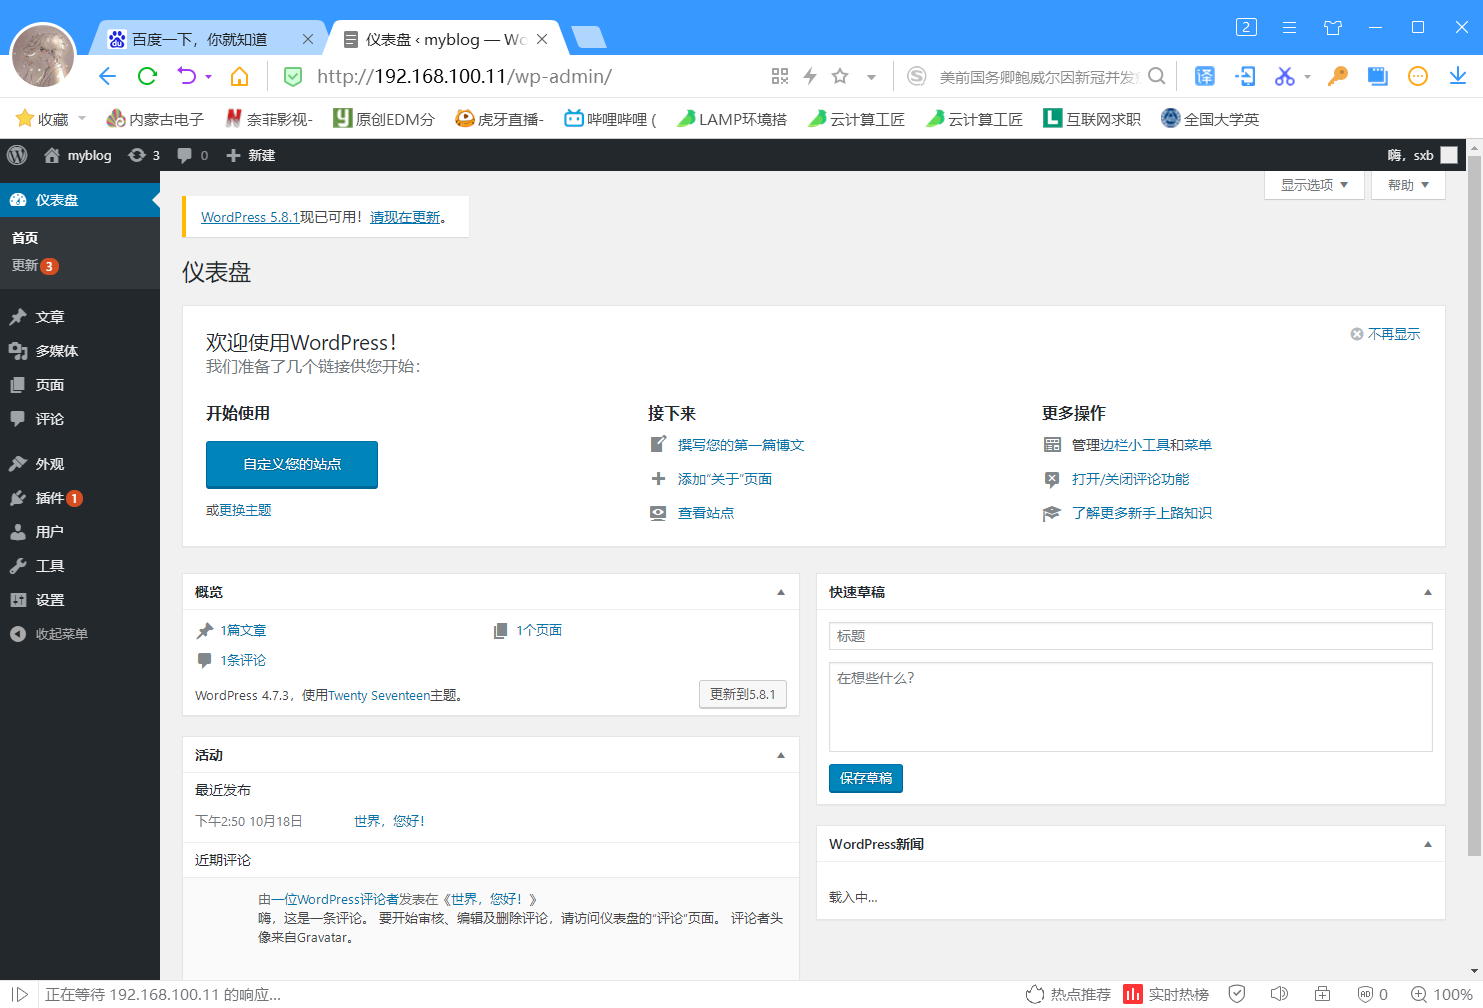Click the purple undo-close-tab icon

click(187, 76)
